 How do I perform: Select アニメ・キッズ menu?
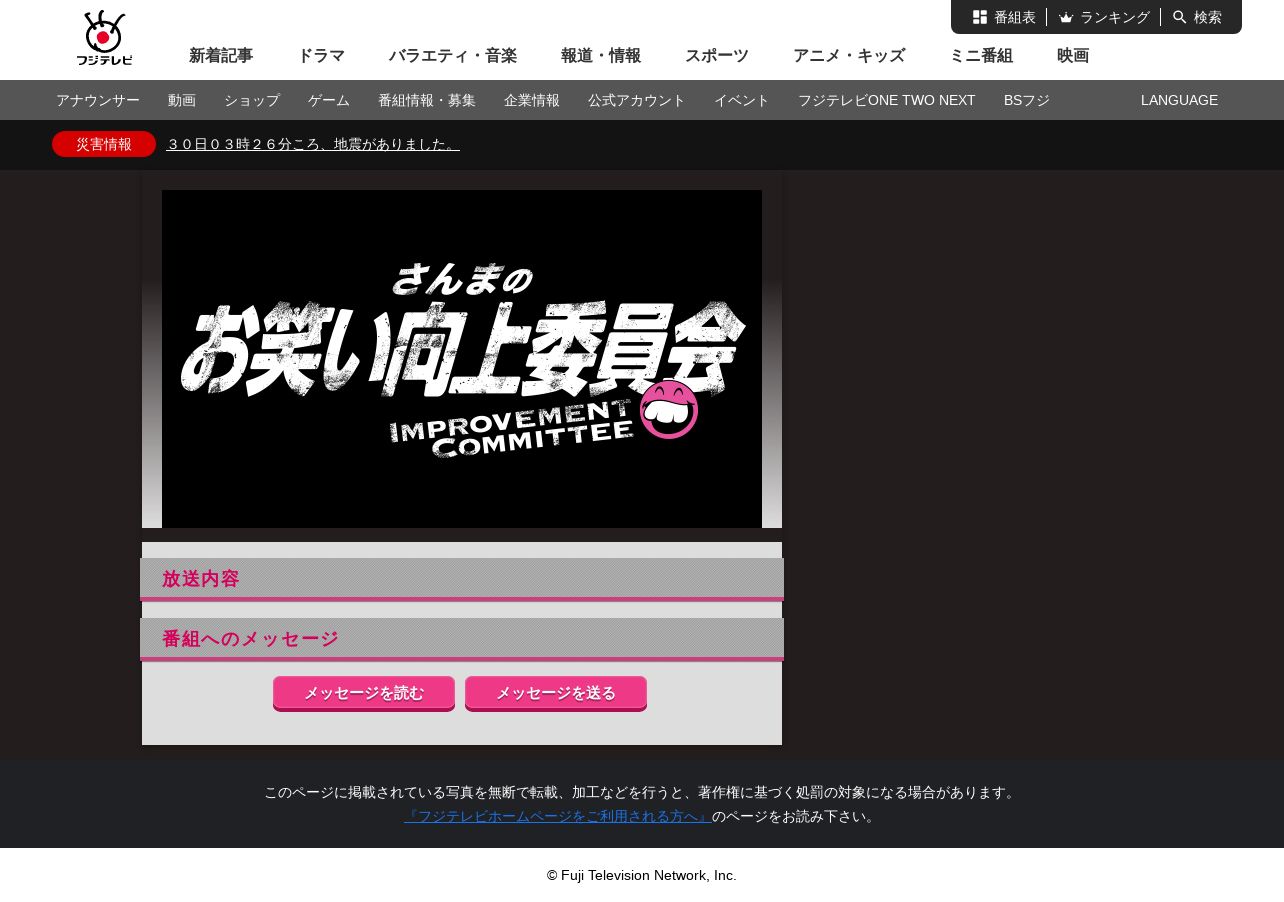[x=849, y=56]
